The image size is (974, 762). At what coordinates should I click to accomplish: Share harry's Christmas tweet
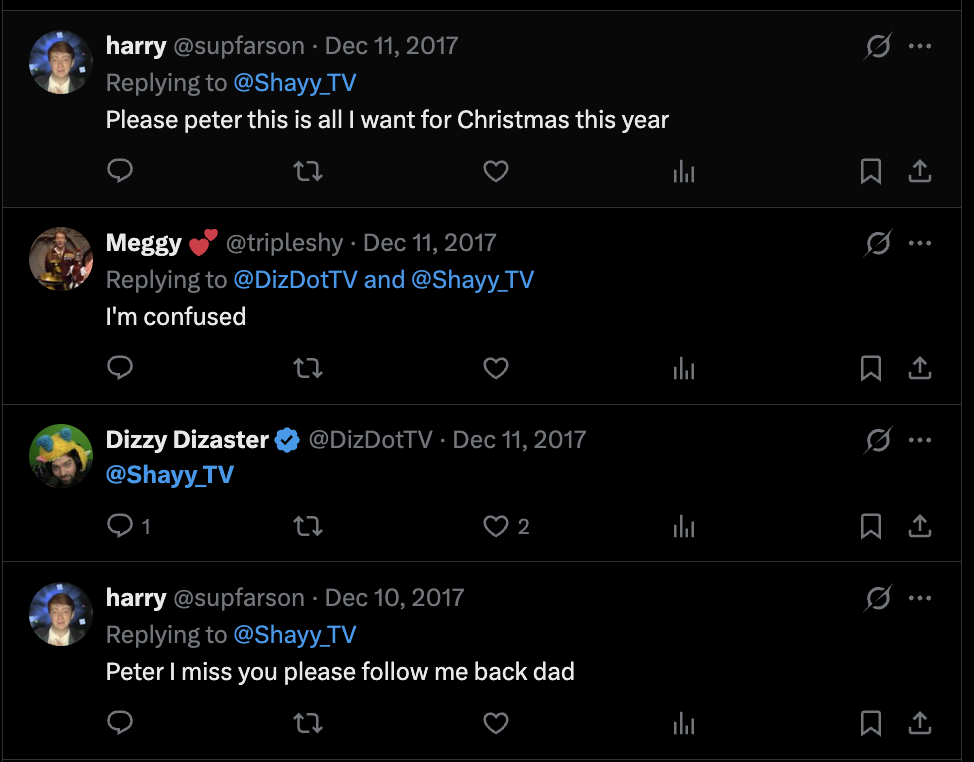920,171
